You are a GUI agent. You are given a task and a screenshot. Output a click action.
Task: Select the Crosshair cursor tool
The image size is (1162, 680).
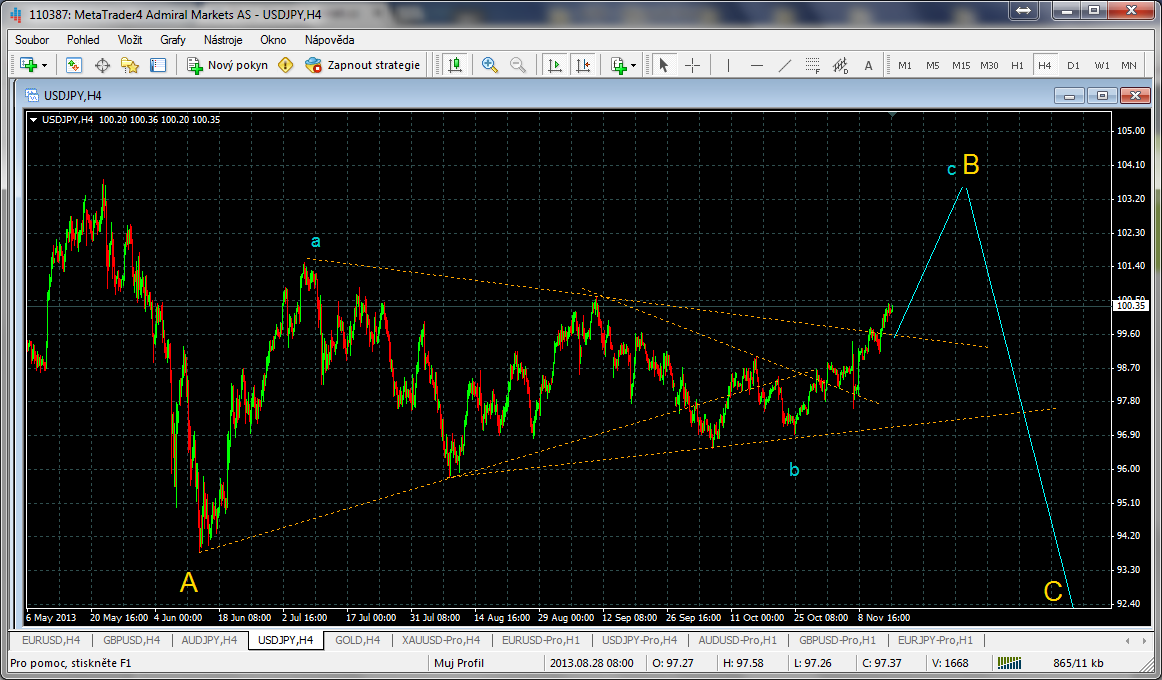click(x=692, y=65)
